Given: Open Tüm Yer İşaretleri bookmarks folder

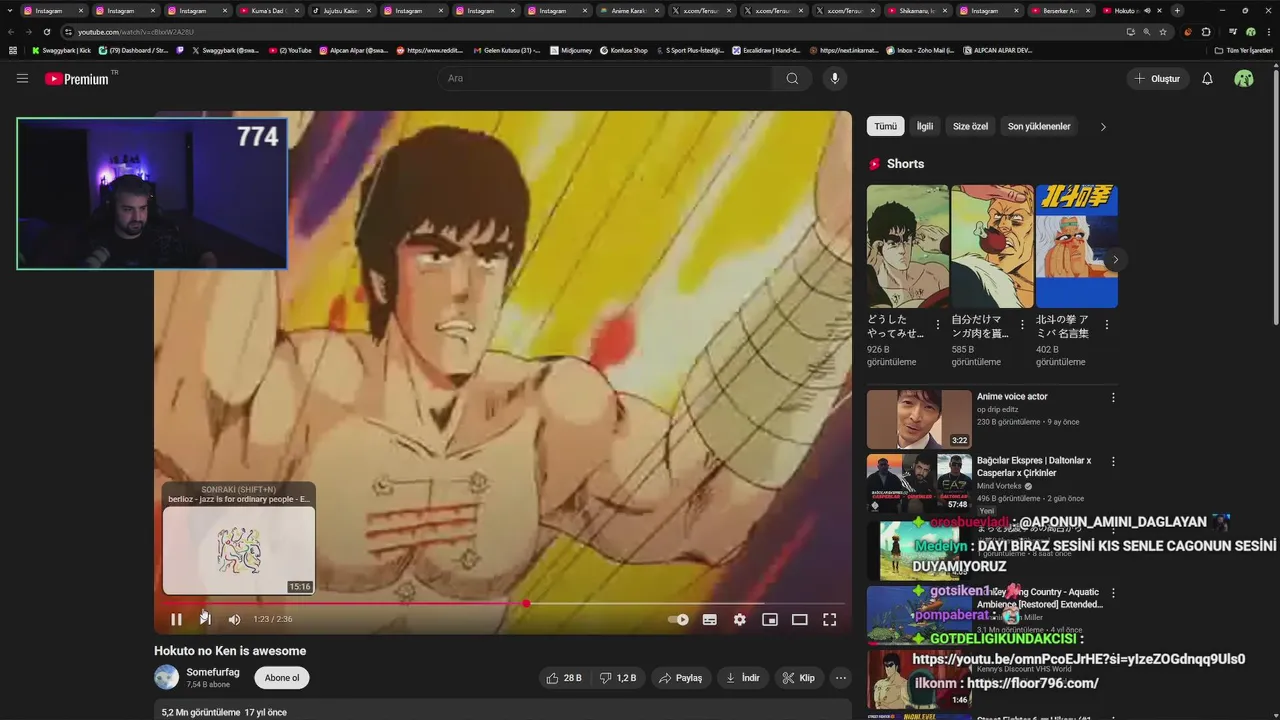Looking at the screenshot, I should tap(1244, 50).
